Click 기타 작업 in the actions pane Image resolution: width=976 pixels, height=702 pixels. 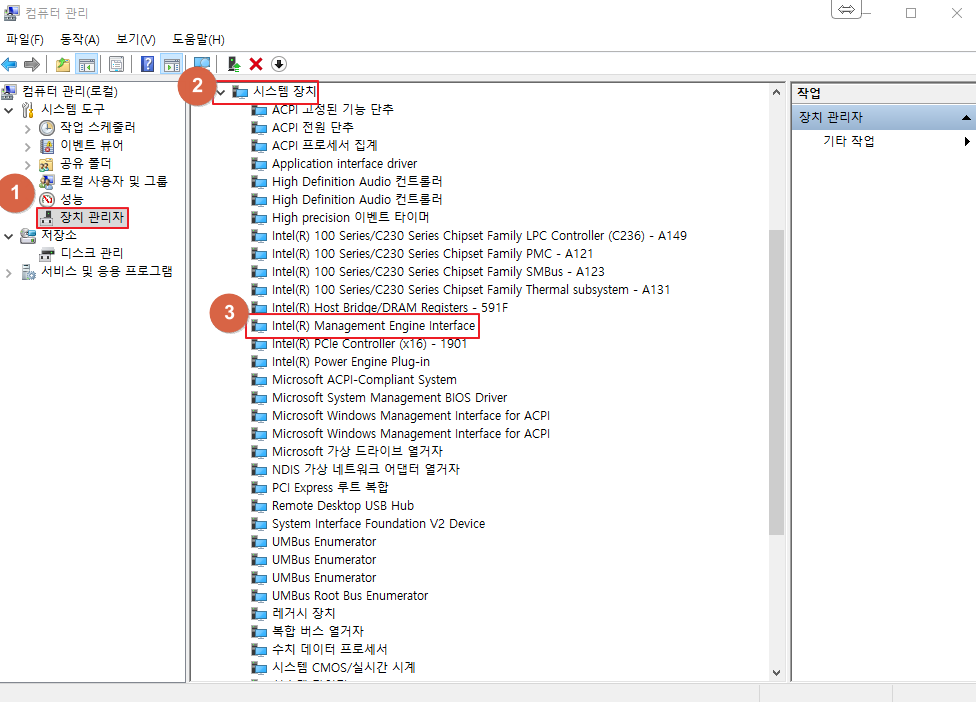pyautogui.click(x=849, y=141)
